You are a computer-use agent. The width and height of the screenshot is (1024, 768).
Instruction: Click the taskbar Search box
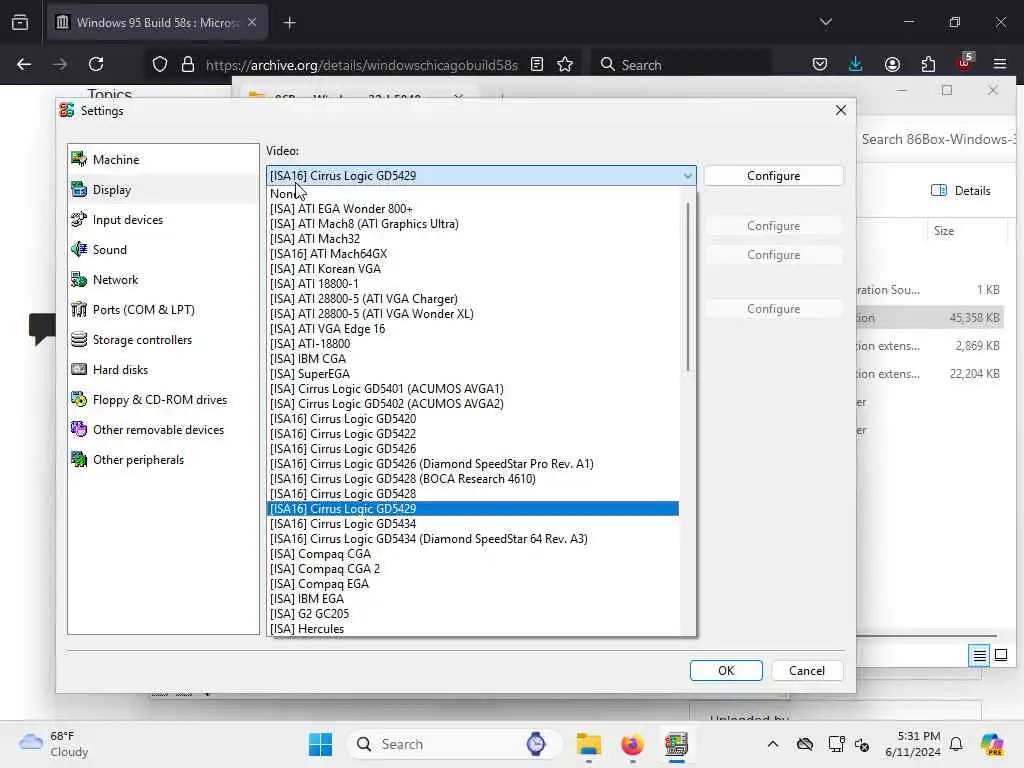[455, 744]
